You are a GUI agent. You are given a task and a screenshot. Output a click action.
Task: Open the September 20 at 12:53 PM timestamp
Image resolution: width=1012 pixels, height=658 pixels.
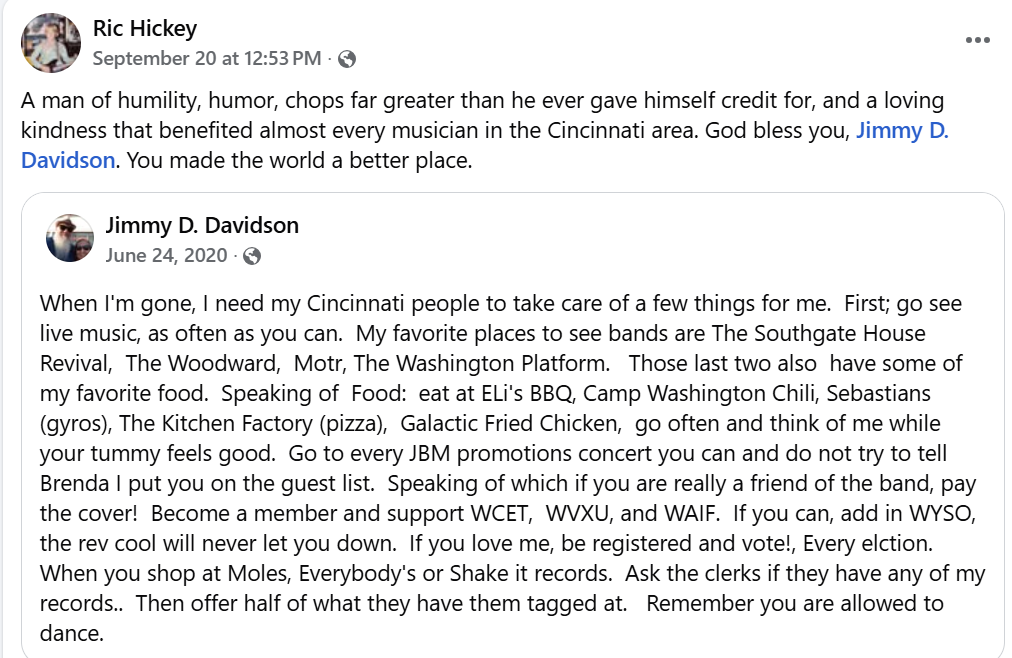pyautogui.click(x=207, y=59)
